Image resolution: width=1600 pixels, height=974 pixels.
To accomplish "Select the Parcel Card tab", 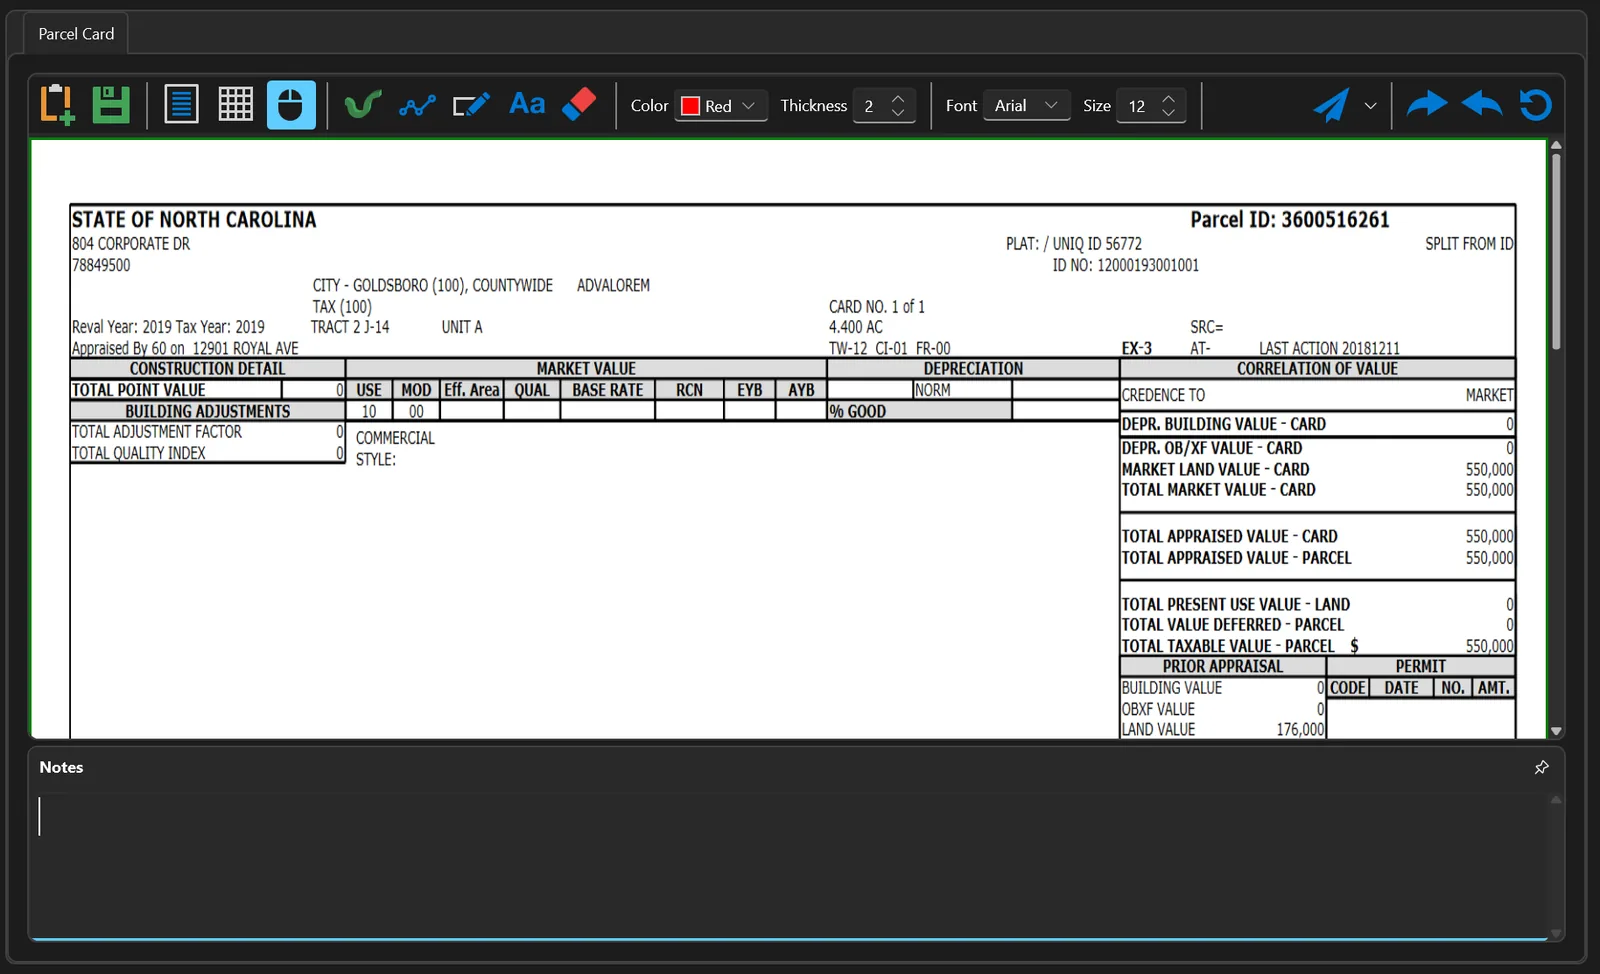I will 76,34.
